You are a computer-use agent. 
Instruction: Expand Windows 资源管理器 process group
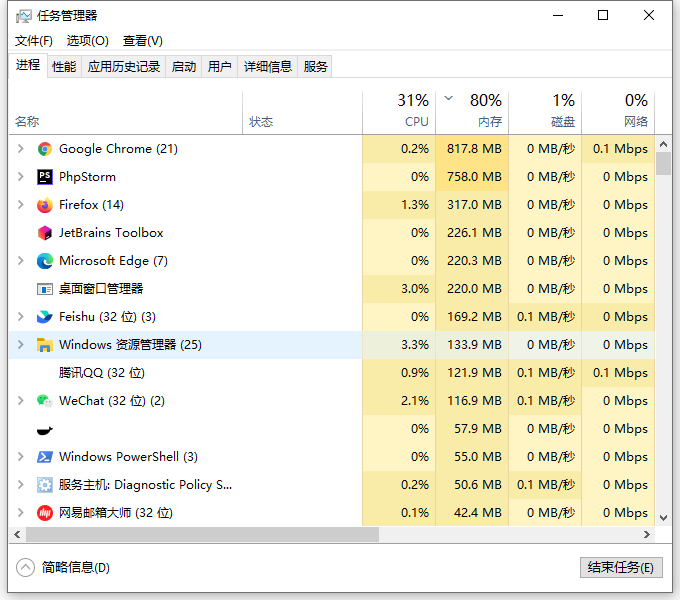(x=21, y=345)
